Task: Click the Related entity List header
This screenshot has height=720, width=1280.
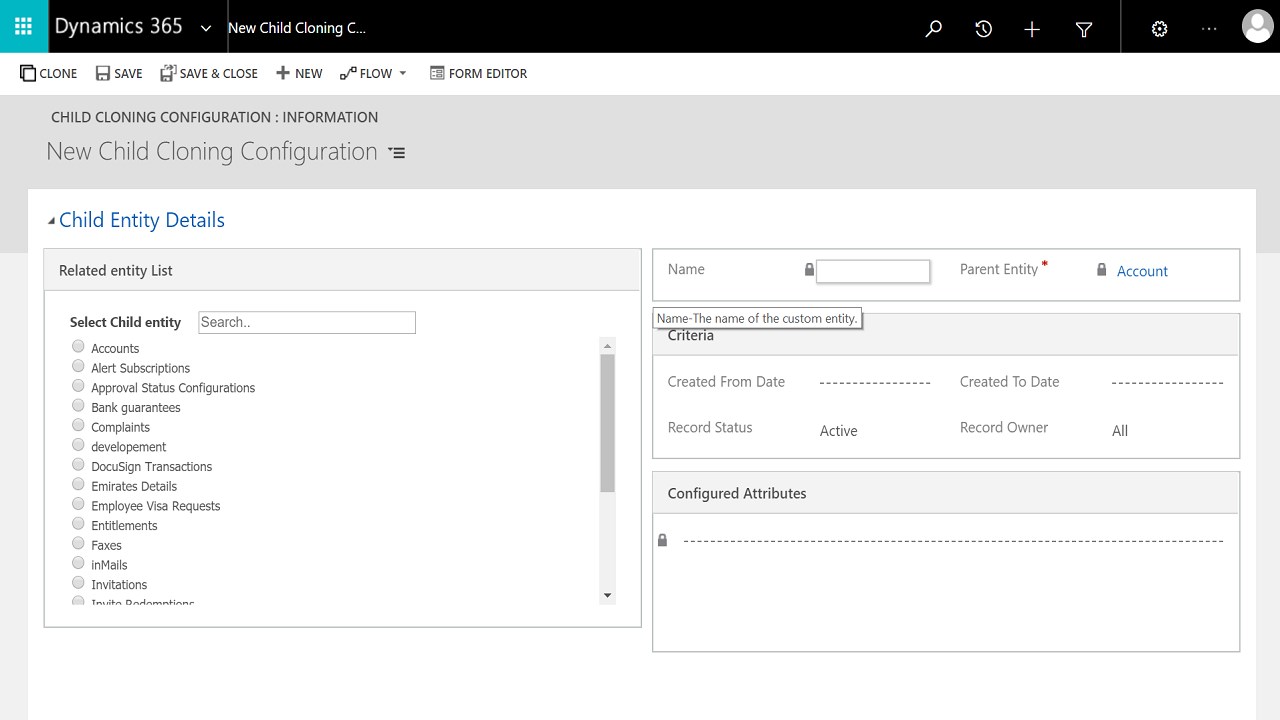Action: coord(342,271)
